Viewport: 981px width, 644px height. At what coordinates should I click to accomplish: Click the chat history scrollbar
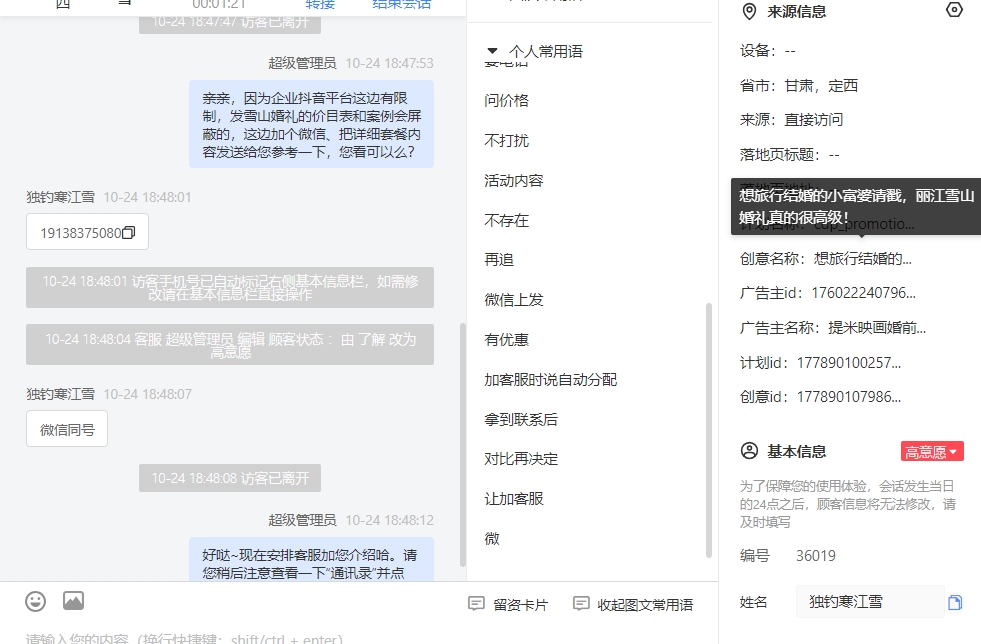click(463, 444)
